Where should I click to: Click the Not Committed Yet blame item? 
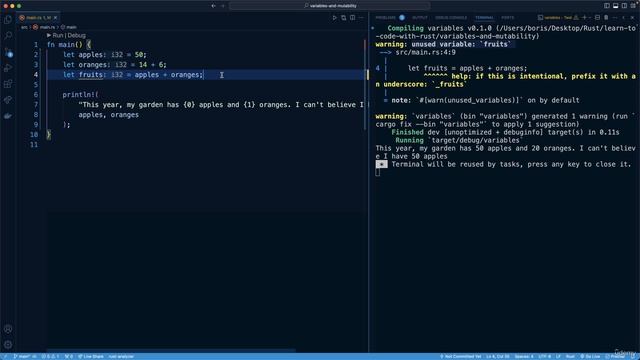coord(460,356)
